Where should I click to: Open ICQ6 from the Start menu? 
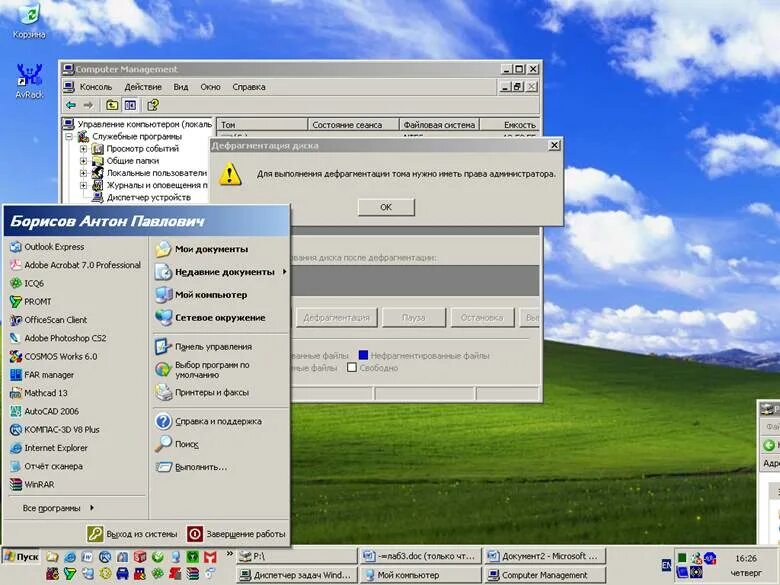(27, 284)
